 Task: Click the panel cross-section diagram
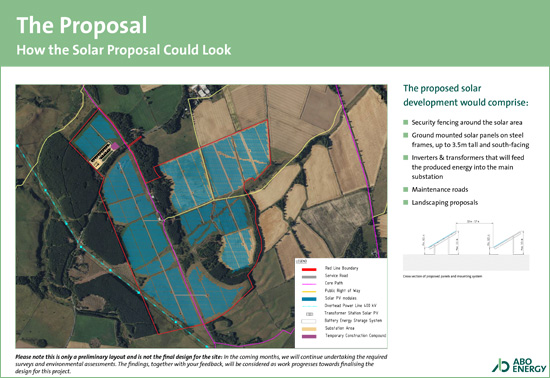(x=466, y=247)
